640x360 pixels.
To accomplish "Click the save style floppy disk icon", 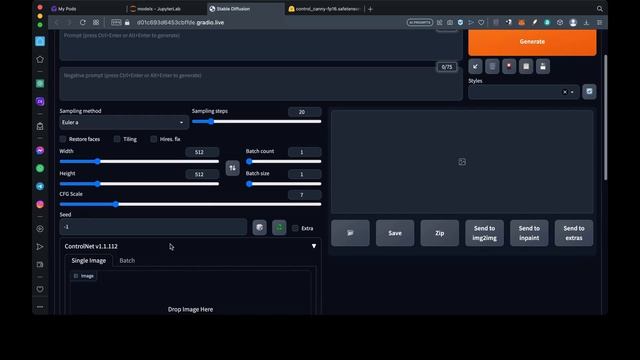I will click(x=543, y=66).
